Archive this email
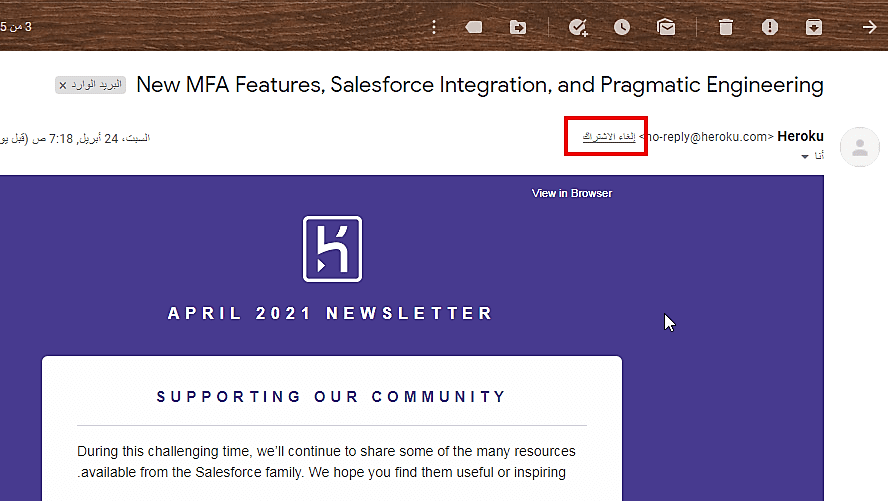The width and height of the screenshot is (888, 501). [814, 27]
